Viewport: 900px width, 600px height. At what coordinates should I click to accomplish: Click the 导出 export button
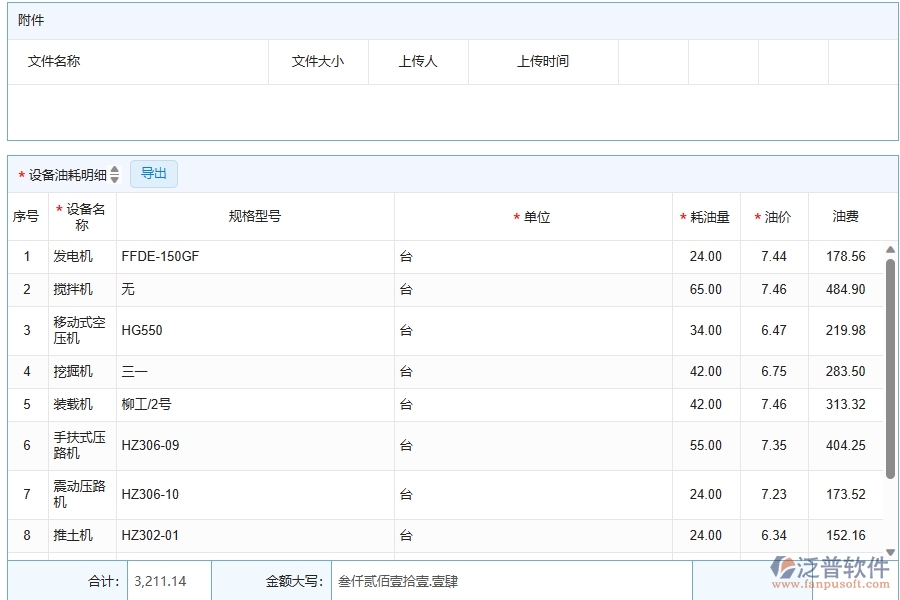pos(154,173)
